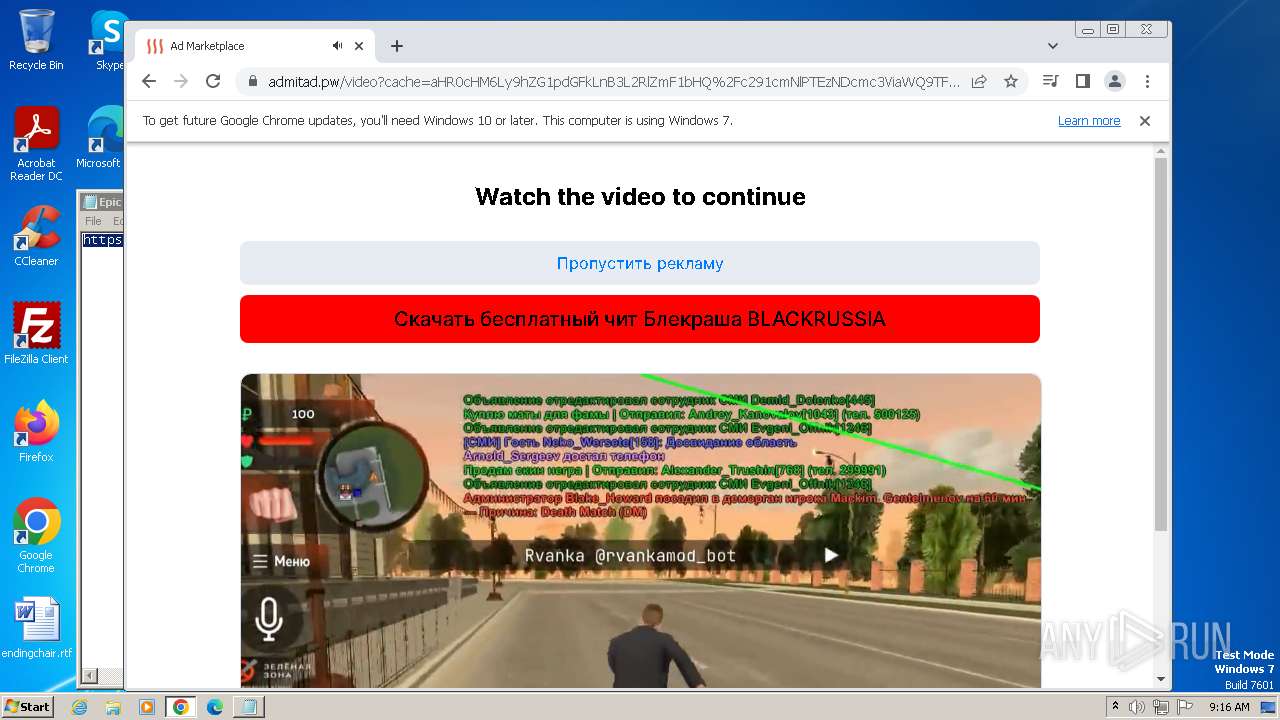1280x720 pixels.
Task: Click the Меню button in the video
Action: click(x=281, y=561)
